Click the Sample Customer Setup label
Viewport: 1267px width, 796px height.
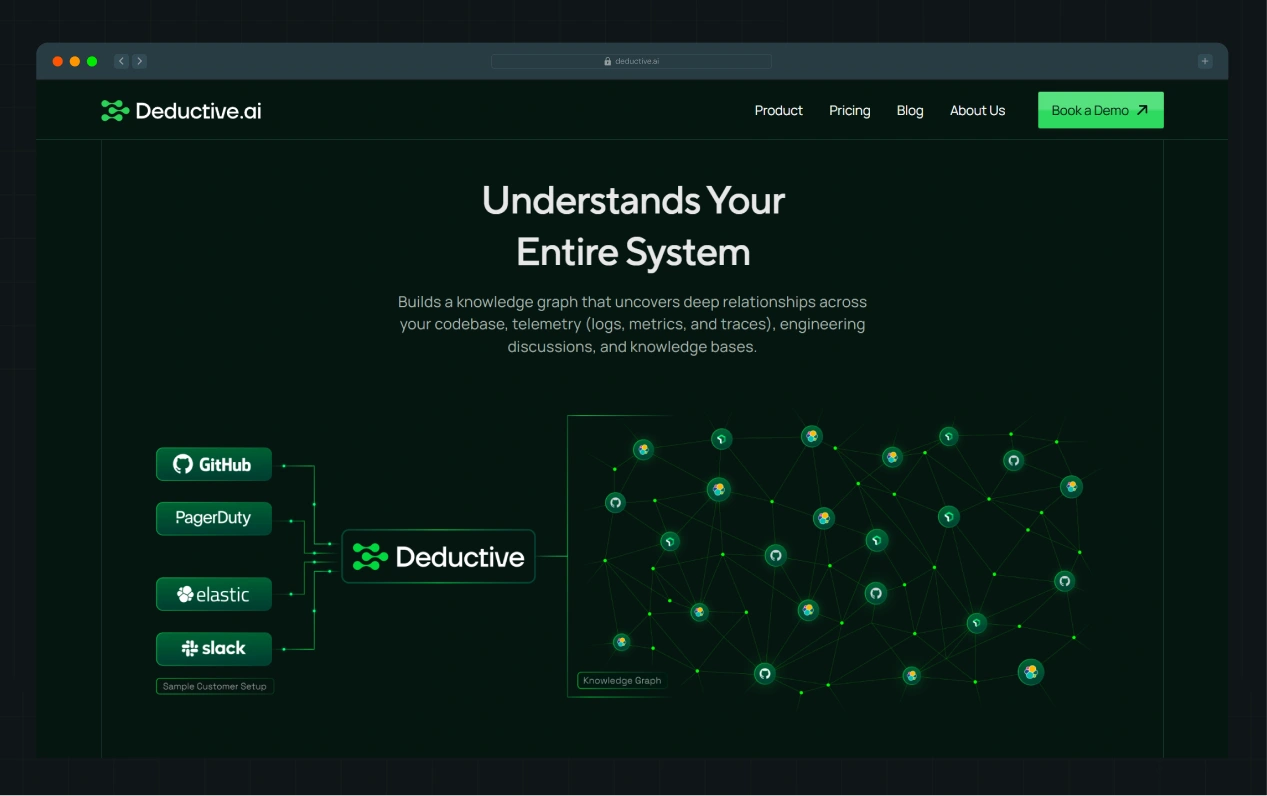coord(215,686)
